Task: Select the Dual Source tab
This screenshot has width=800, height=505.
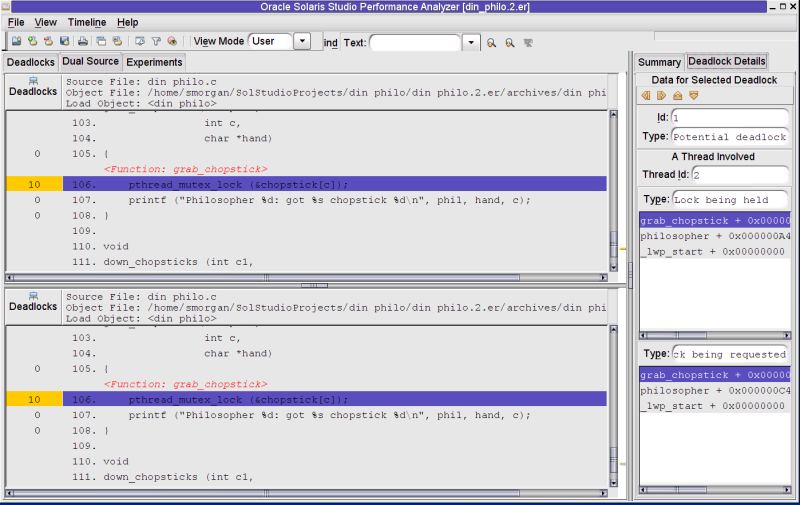Action: click(90, 61)
